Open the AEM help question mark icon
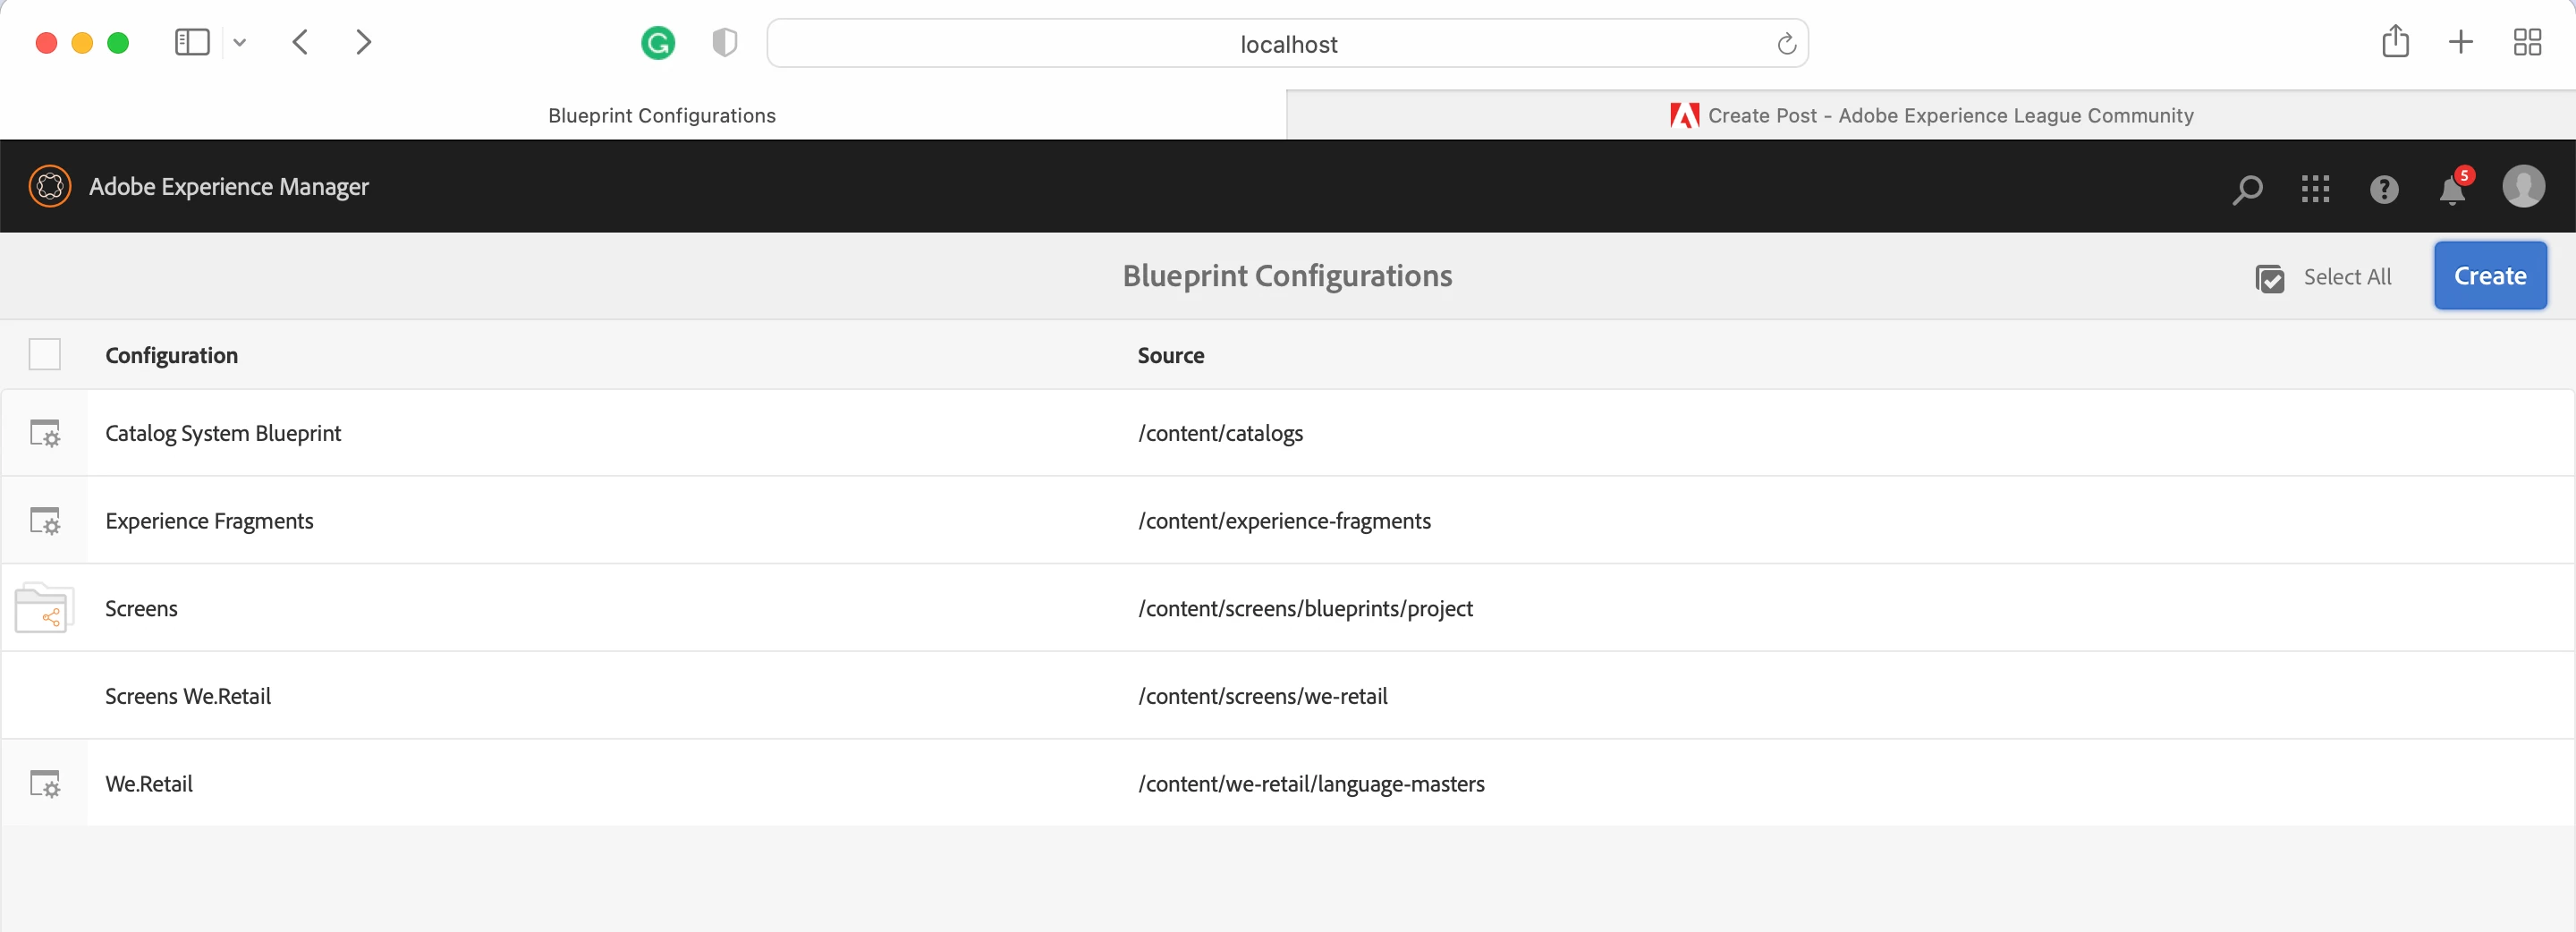 [x=2384, y=189]
